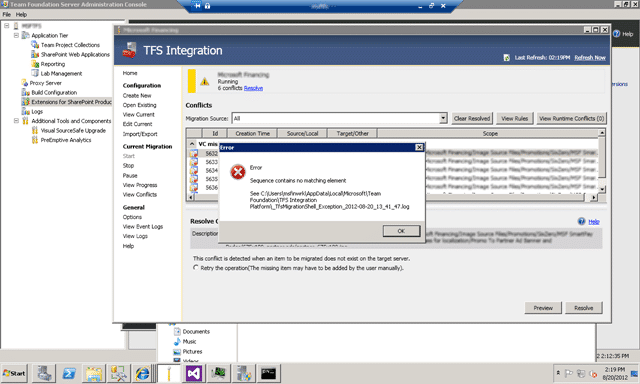This screenshot has height=384, width=640.
Task: Click the conflicts list scroll-right arrow
Action: (594, 197)
